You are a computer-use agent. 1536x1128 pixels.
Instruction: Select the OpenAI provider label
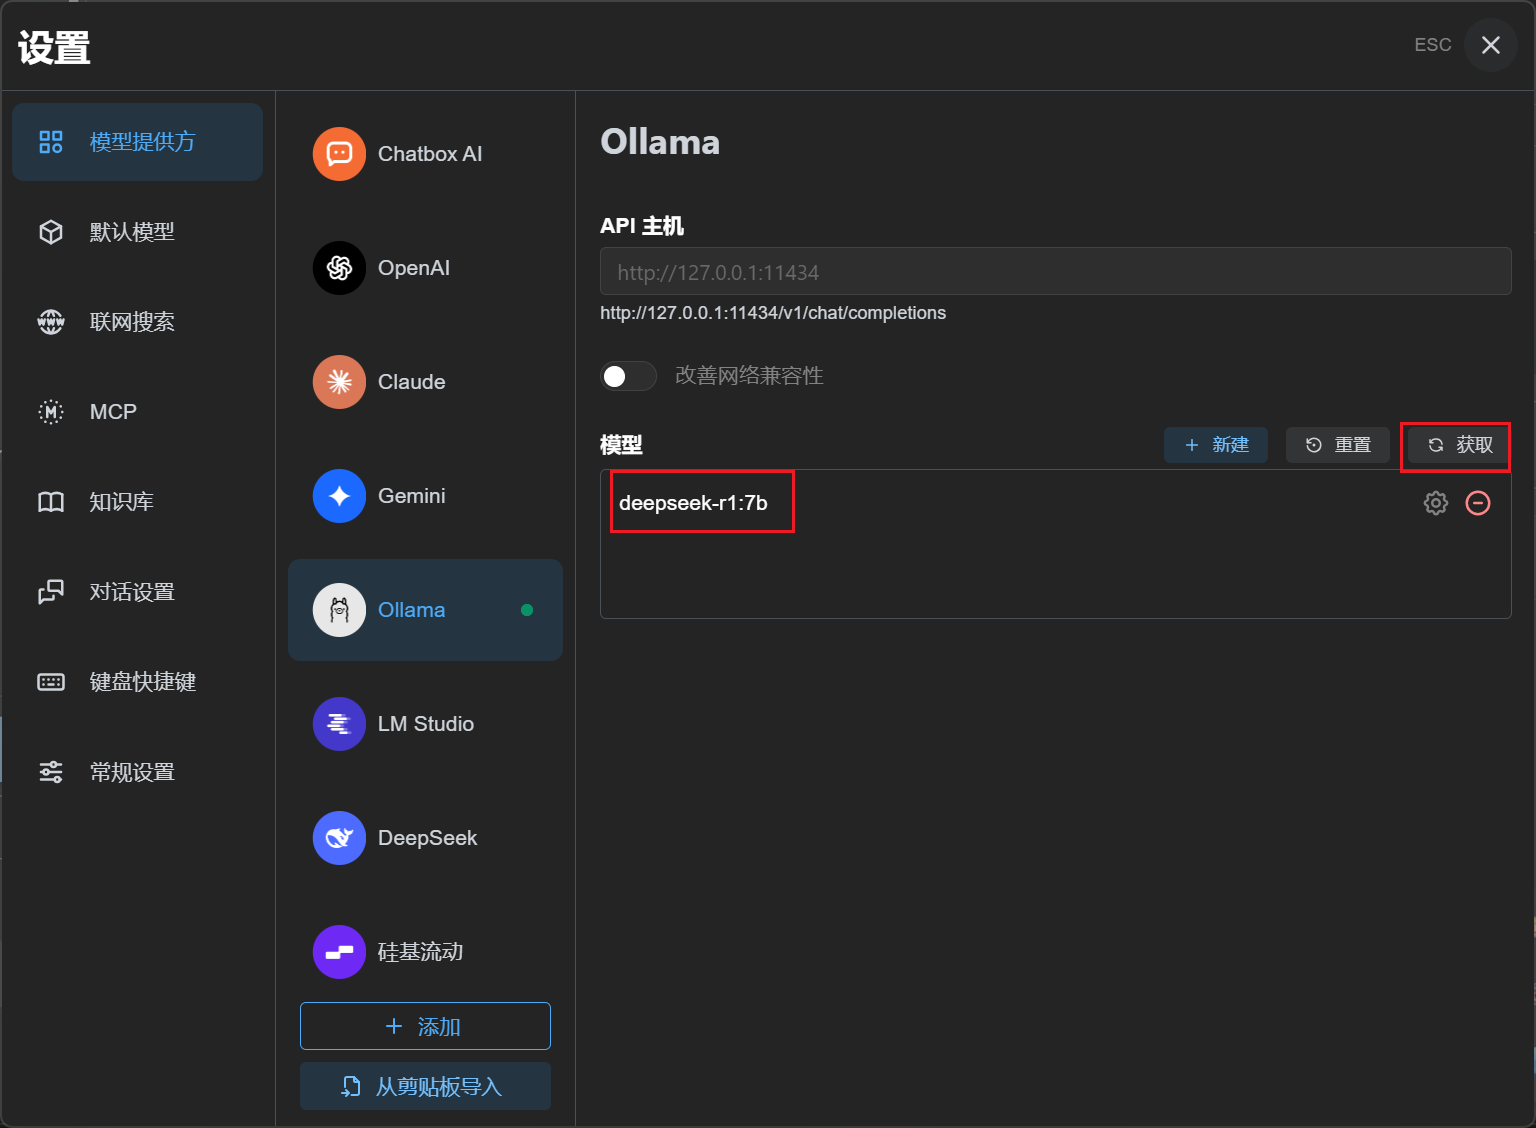(414, 268)
